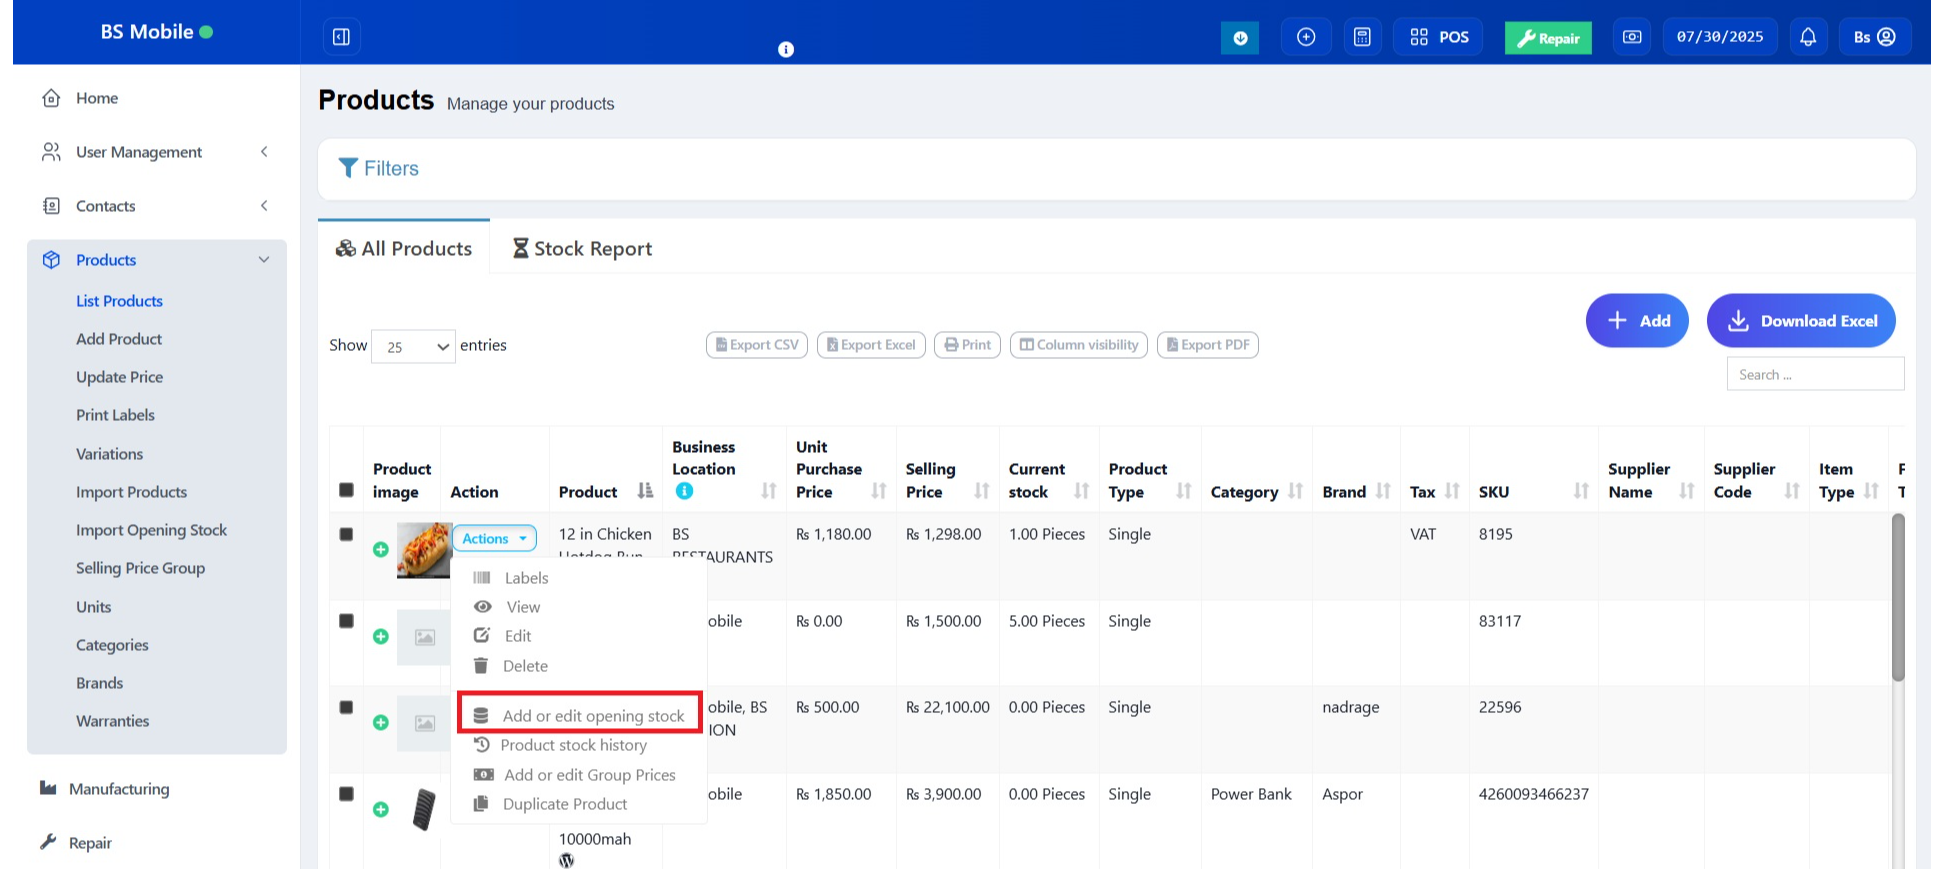Click the circled plus icon in top bar
Image resolution: width=1937 pixels, height=869 pixels.
1306,37
